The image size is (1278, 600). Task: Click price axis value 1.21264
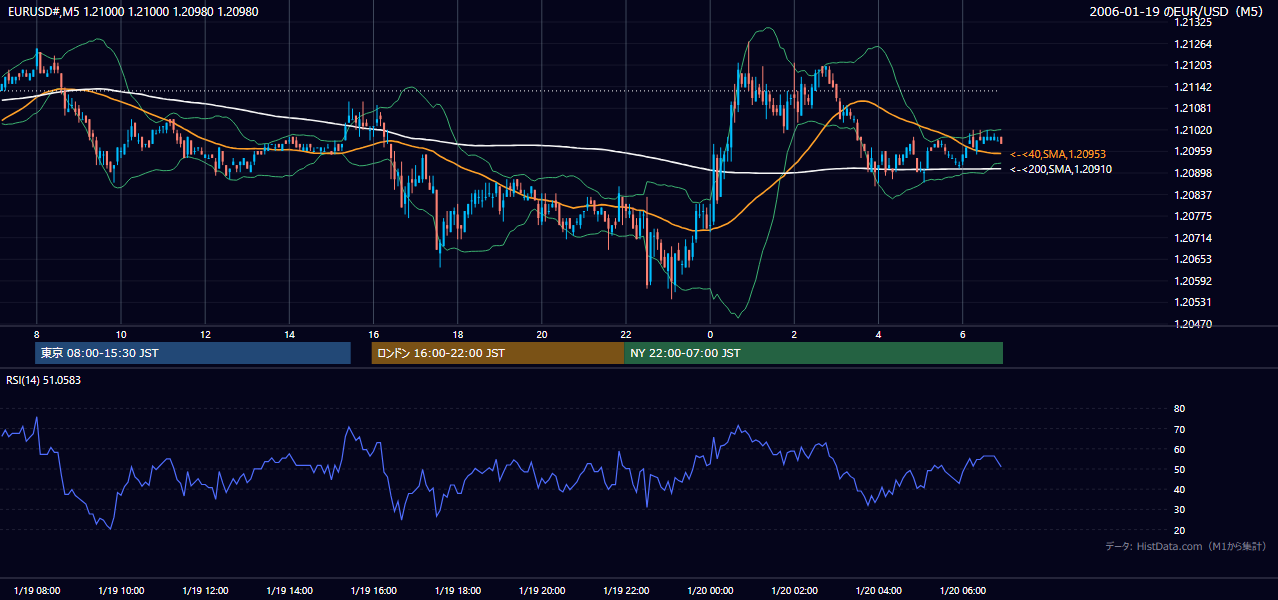pyautogui.click(x=1194, y=44)
